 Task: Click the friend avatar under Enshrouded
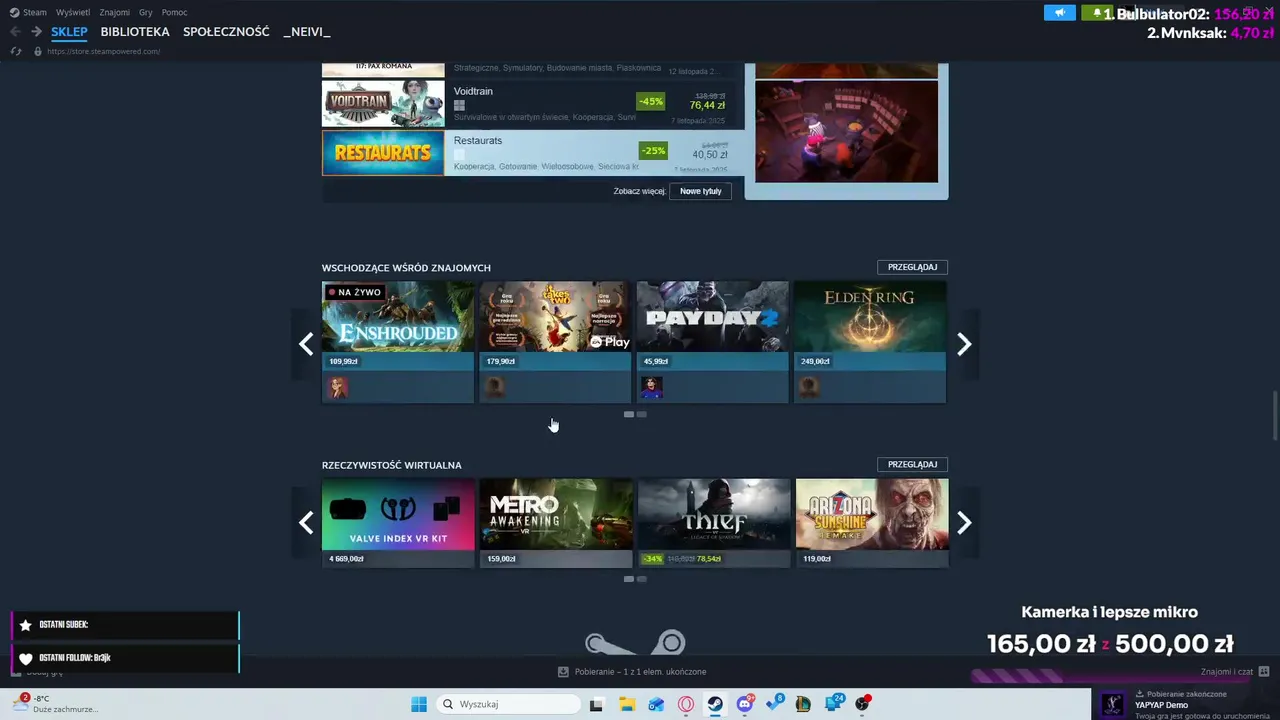[x=338, y=387]
